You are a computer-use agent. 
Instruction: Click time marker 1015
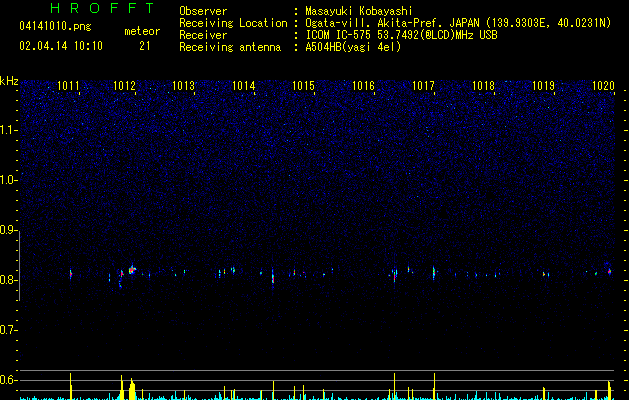pos(303,86)
